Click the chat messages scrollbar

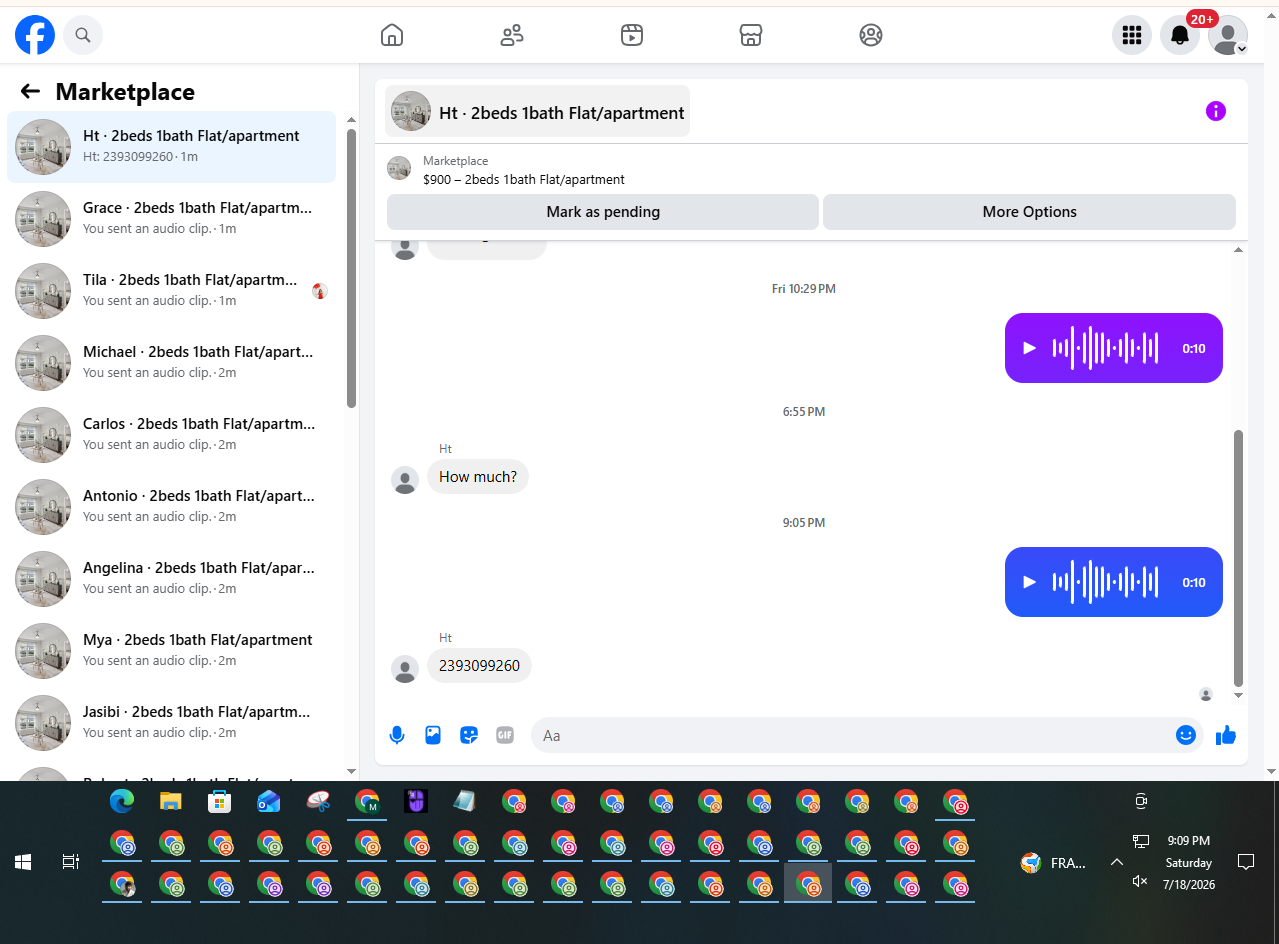point(1239,558)
